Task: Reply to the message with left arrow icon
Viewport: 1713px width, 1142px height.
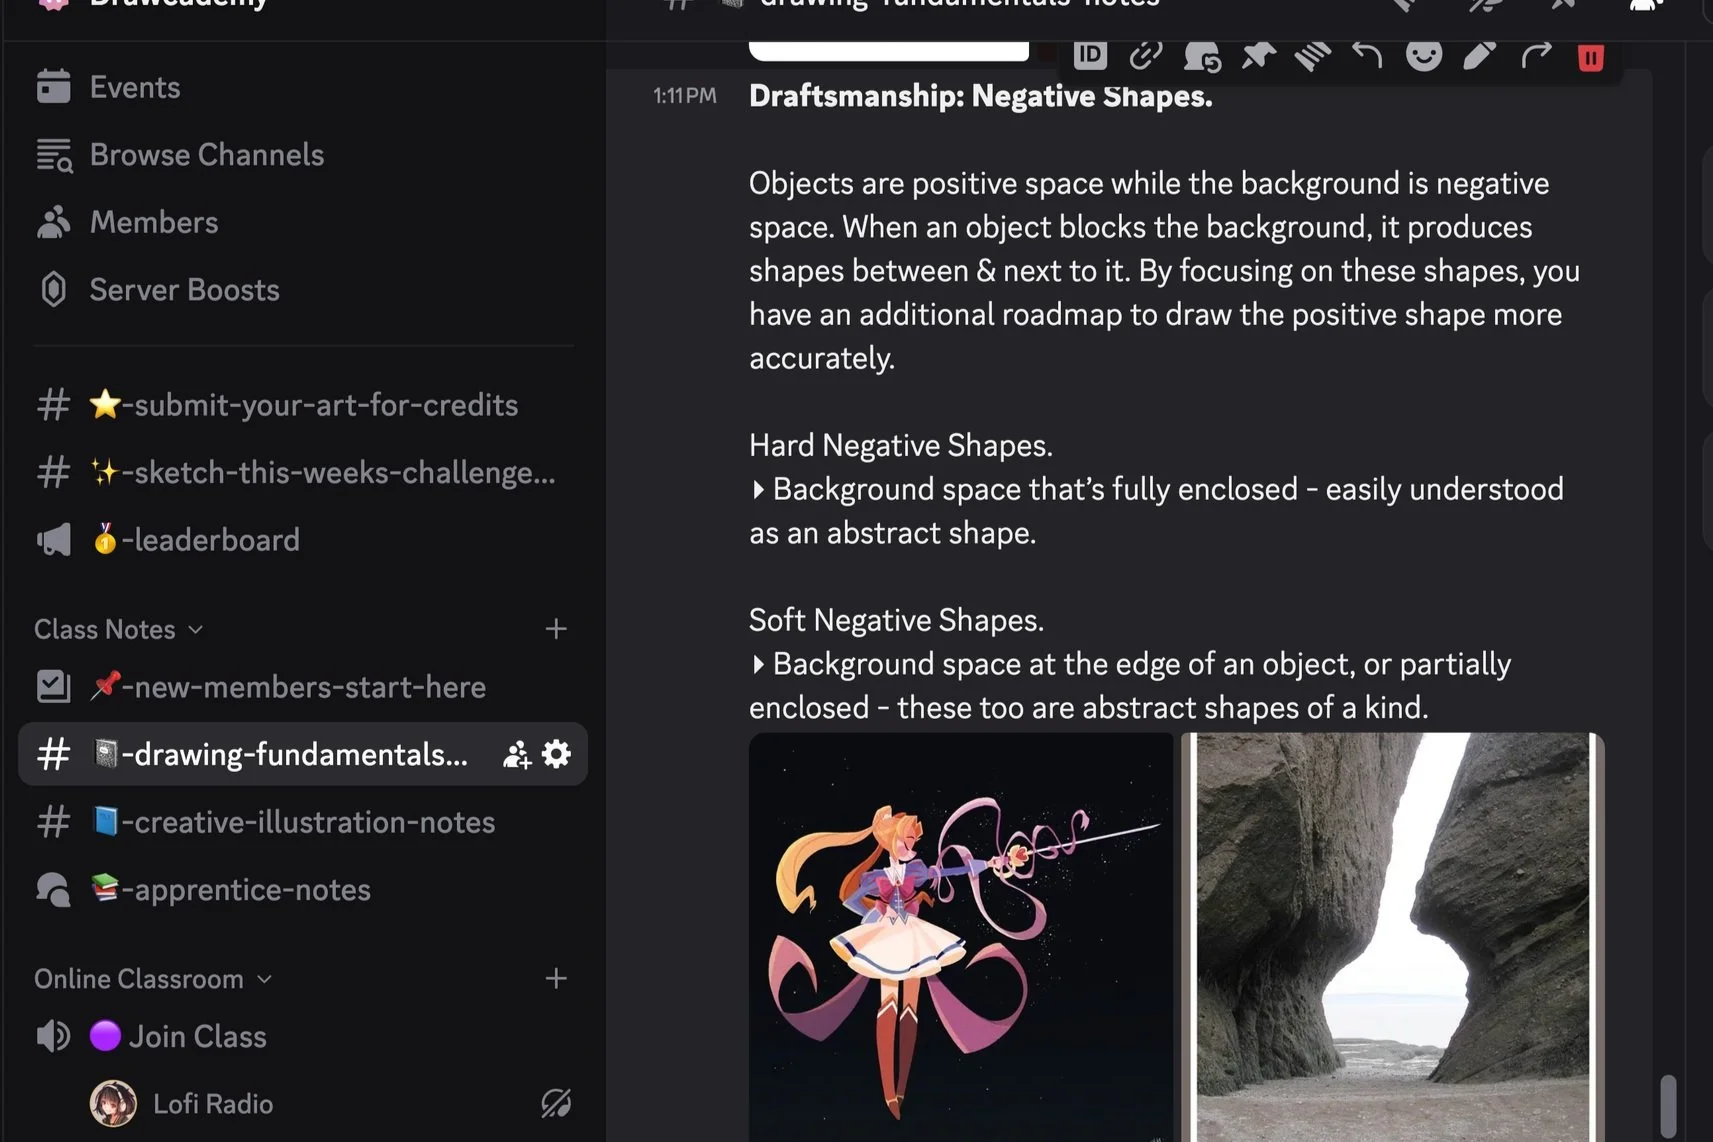Action: click(x=1367, y=55)
